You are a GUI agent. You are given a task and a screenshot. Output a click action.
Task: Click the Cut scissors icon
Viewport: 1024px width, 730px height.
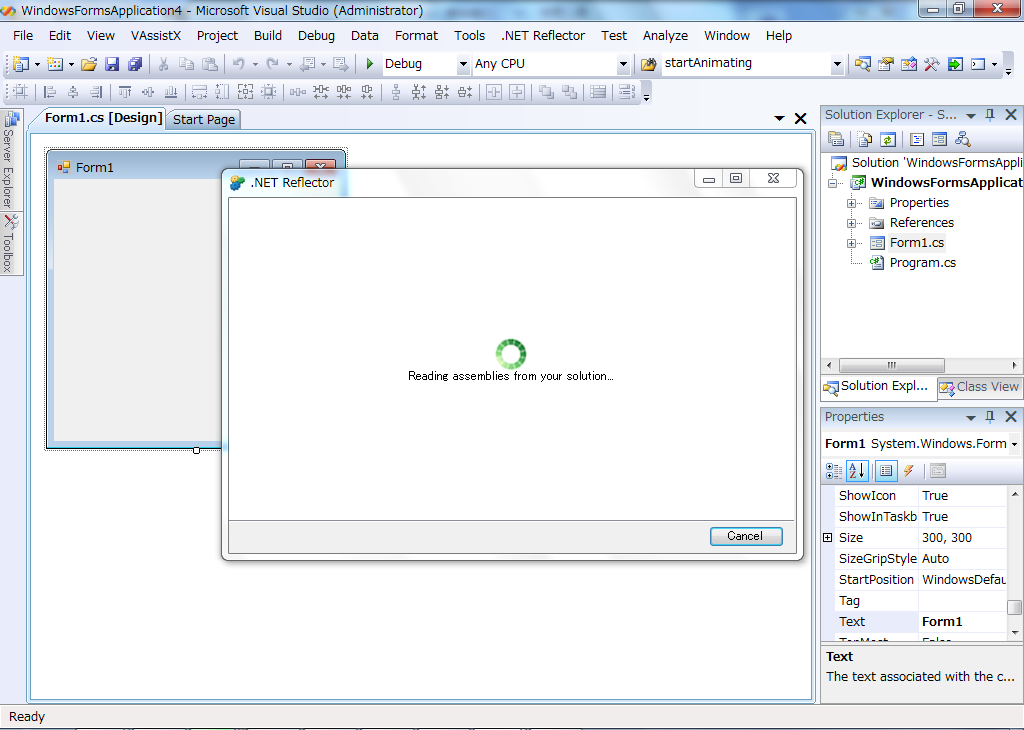coord(163,64)
